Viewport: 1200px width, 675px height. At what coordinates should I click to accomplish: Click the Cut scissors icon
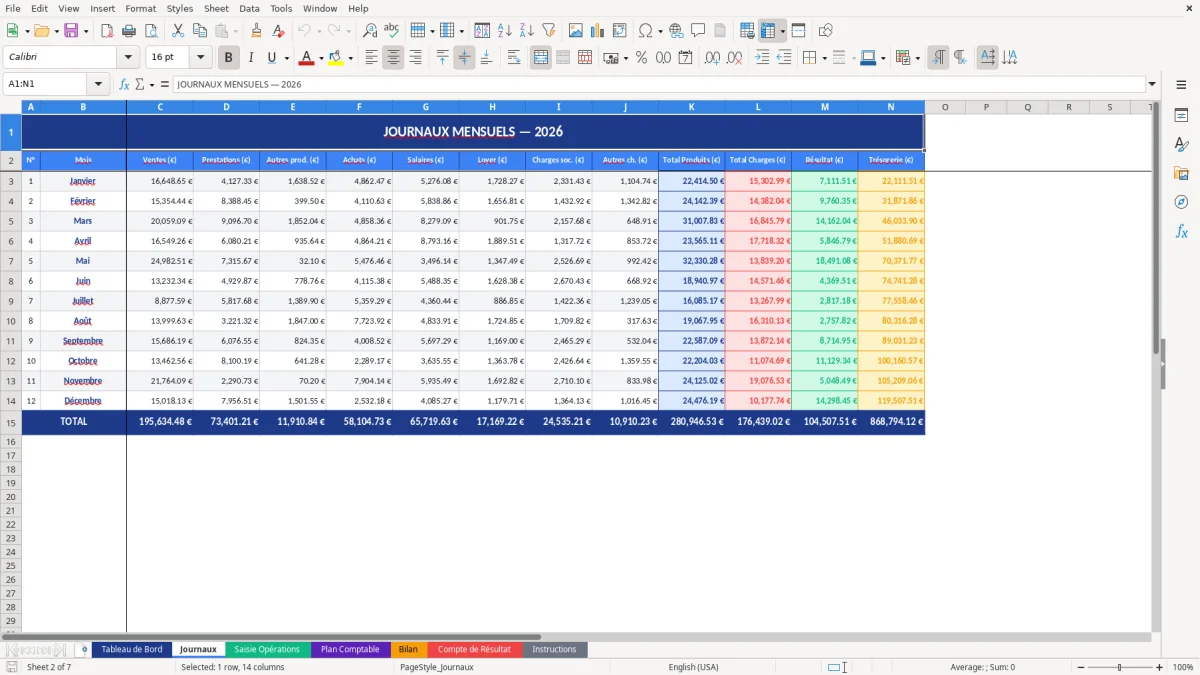(178, 31)
